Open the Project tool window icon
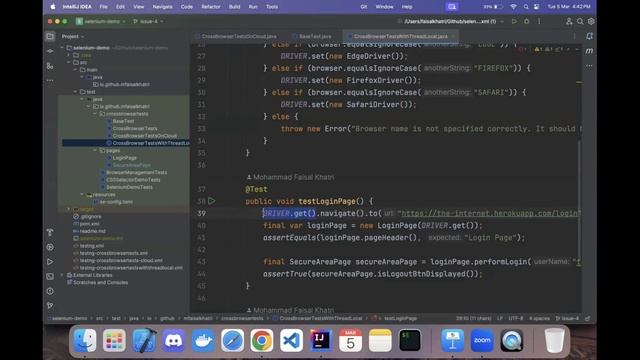Screen dimensions: 640x360 coord(50,36)
